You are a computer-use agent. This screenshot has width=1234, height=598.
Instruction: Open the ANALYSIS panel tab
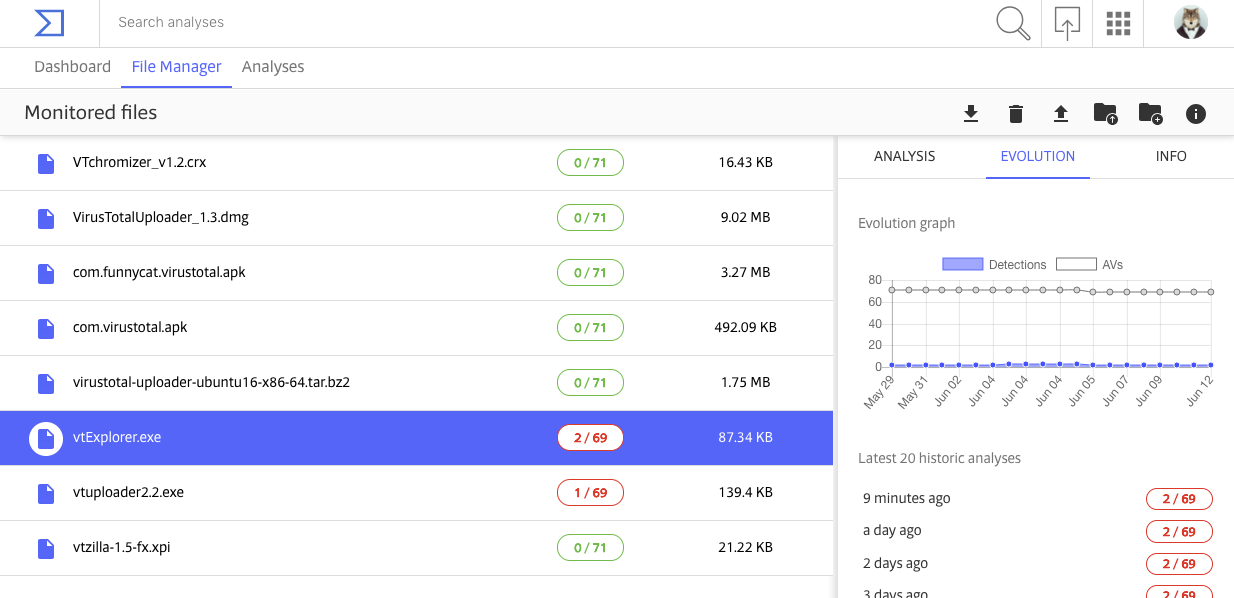pyautogui.click(x=904, y=157)
